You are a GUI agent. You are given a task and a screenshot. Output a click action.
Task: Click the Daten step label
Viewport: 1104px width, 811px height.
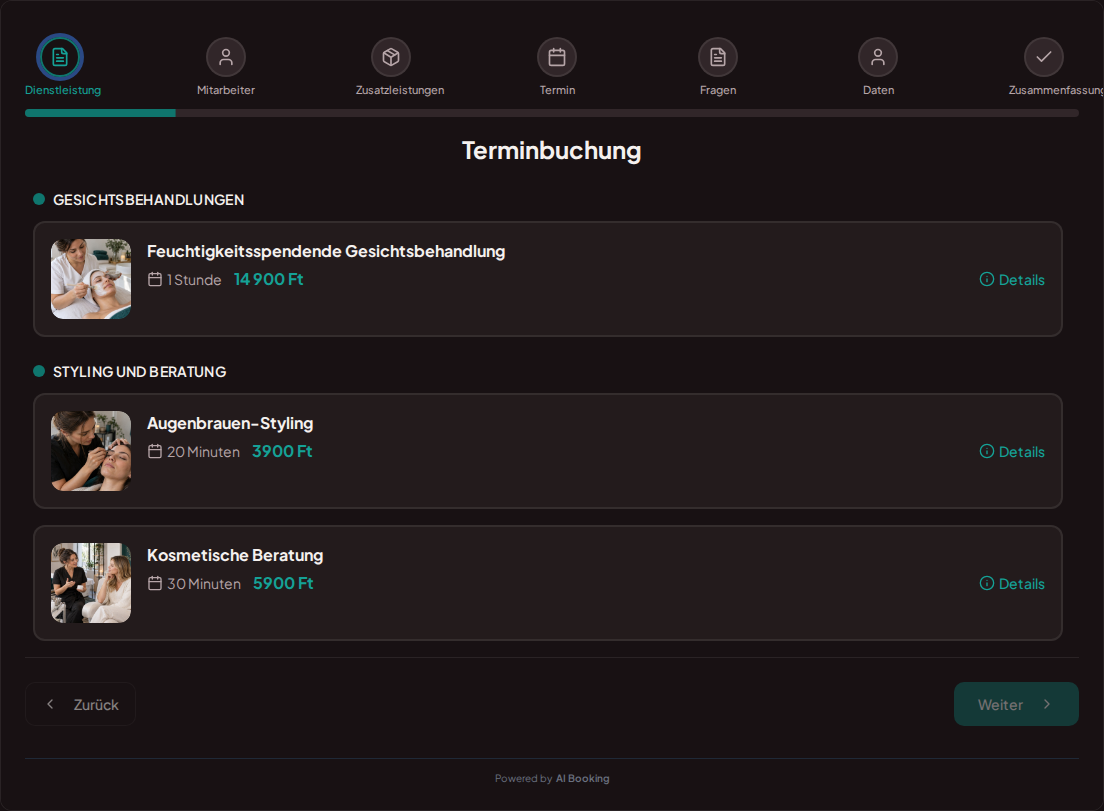(879, 90)
